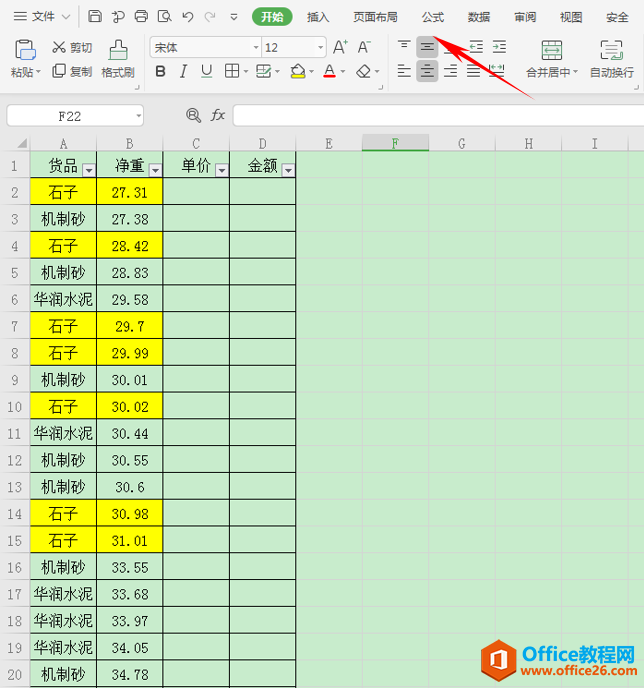Switch to the 公式 tab

[x=433, y=17]
